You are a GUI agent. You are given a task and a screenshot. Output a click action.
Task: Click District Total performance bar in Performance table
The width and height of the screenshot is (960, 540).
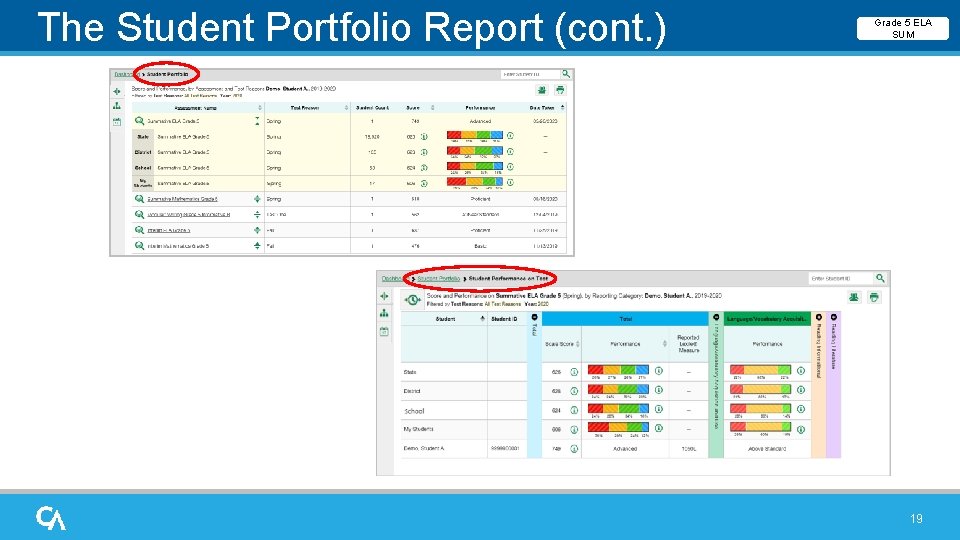pyautogui.click(x=618, y=389)
